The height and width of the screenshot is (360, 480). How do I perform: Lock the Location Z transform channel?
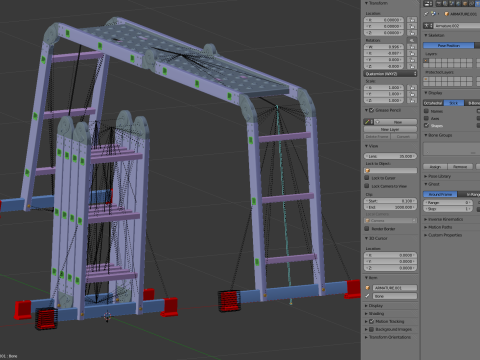click(412, 33)
